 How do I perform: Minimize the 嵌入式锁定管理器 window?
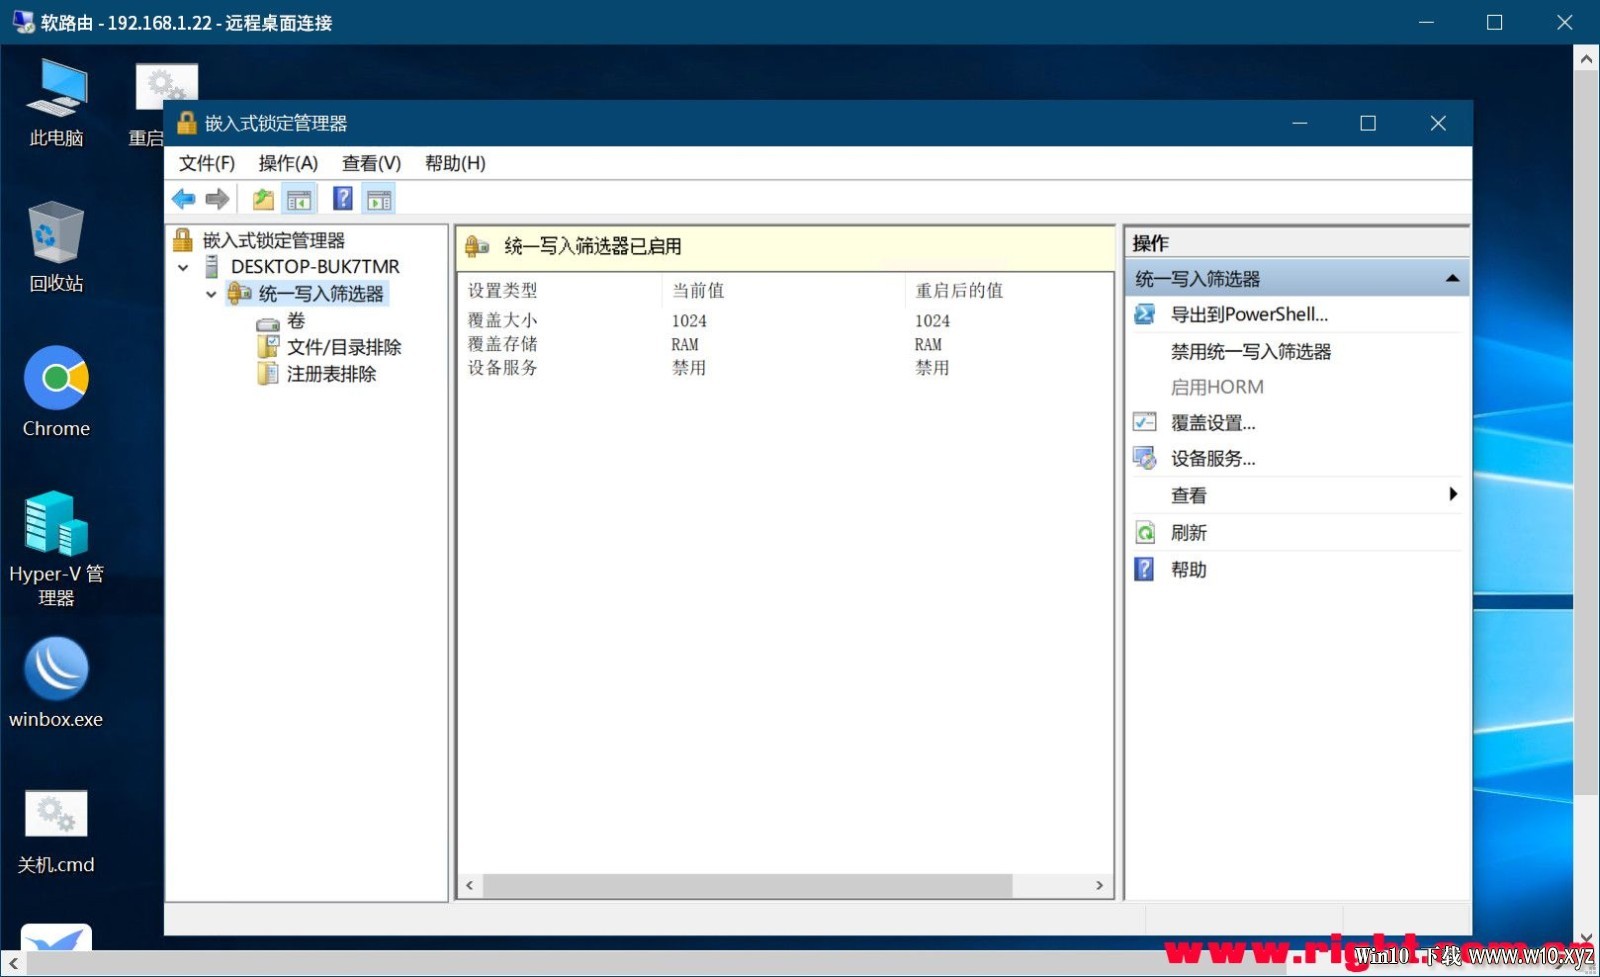[x=1300, y=123]
